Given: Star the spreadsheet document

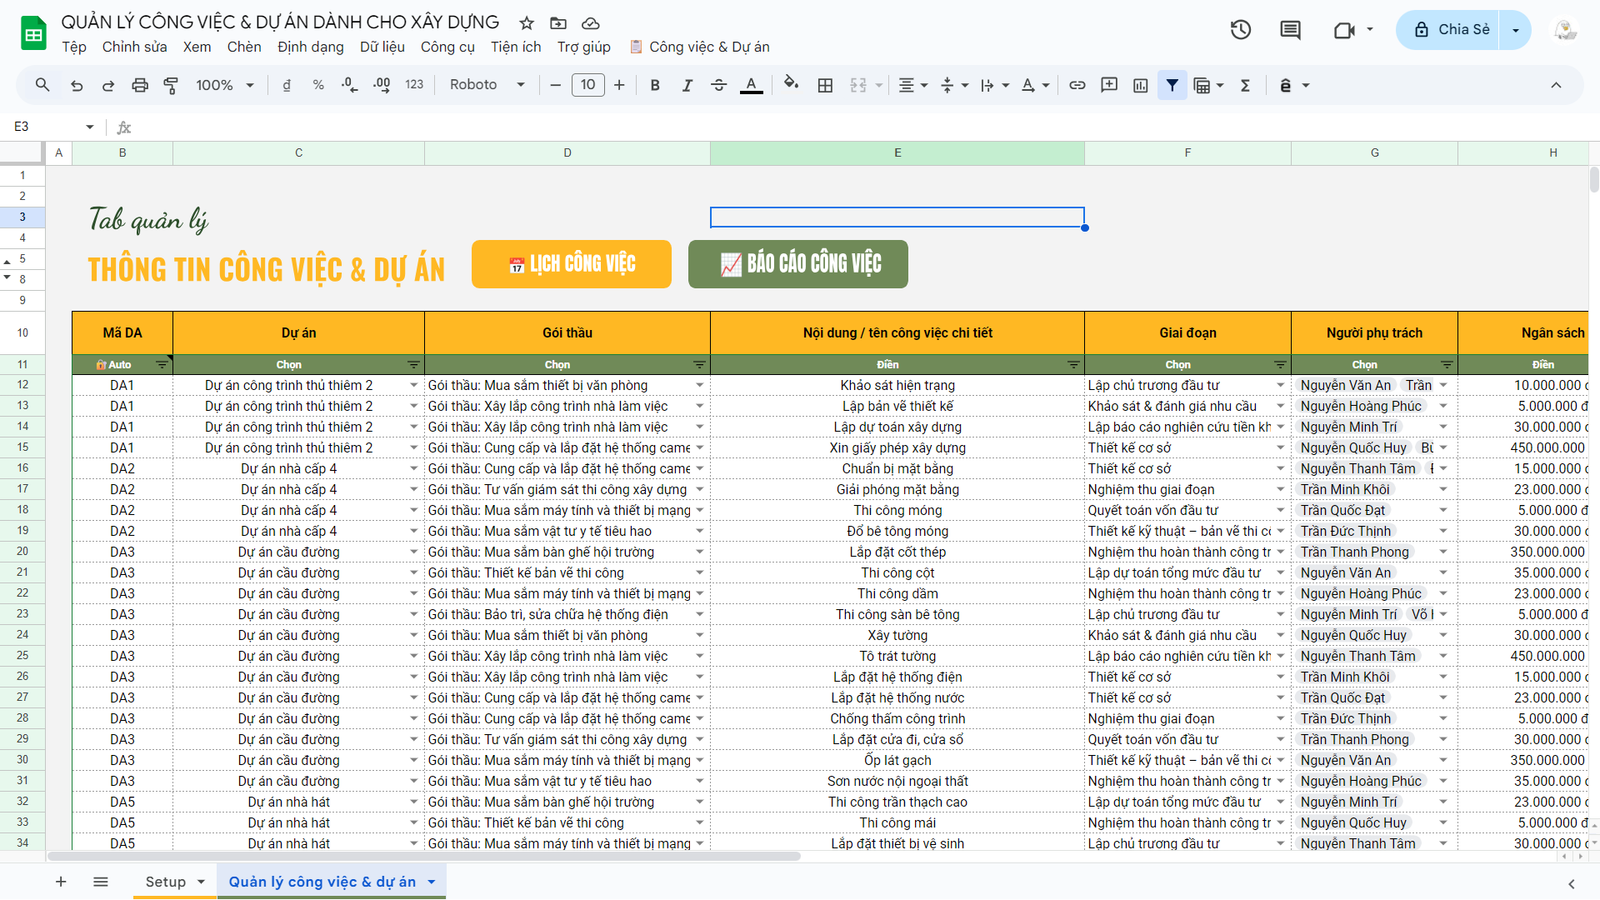Looking at the screenshot, I should click(x=527, y=23).
